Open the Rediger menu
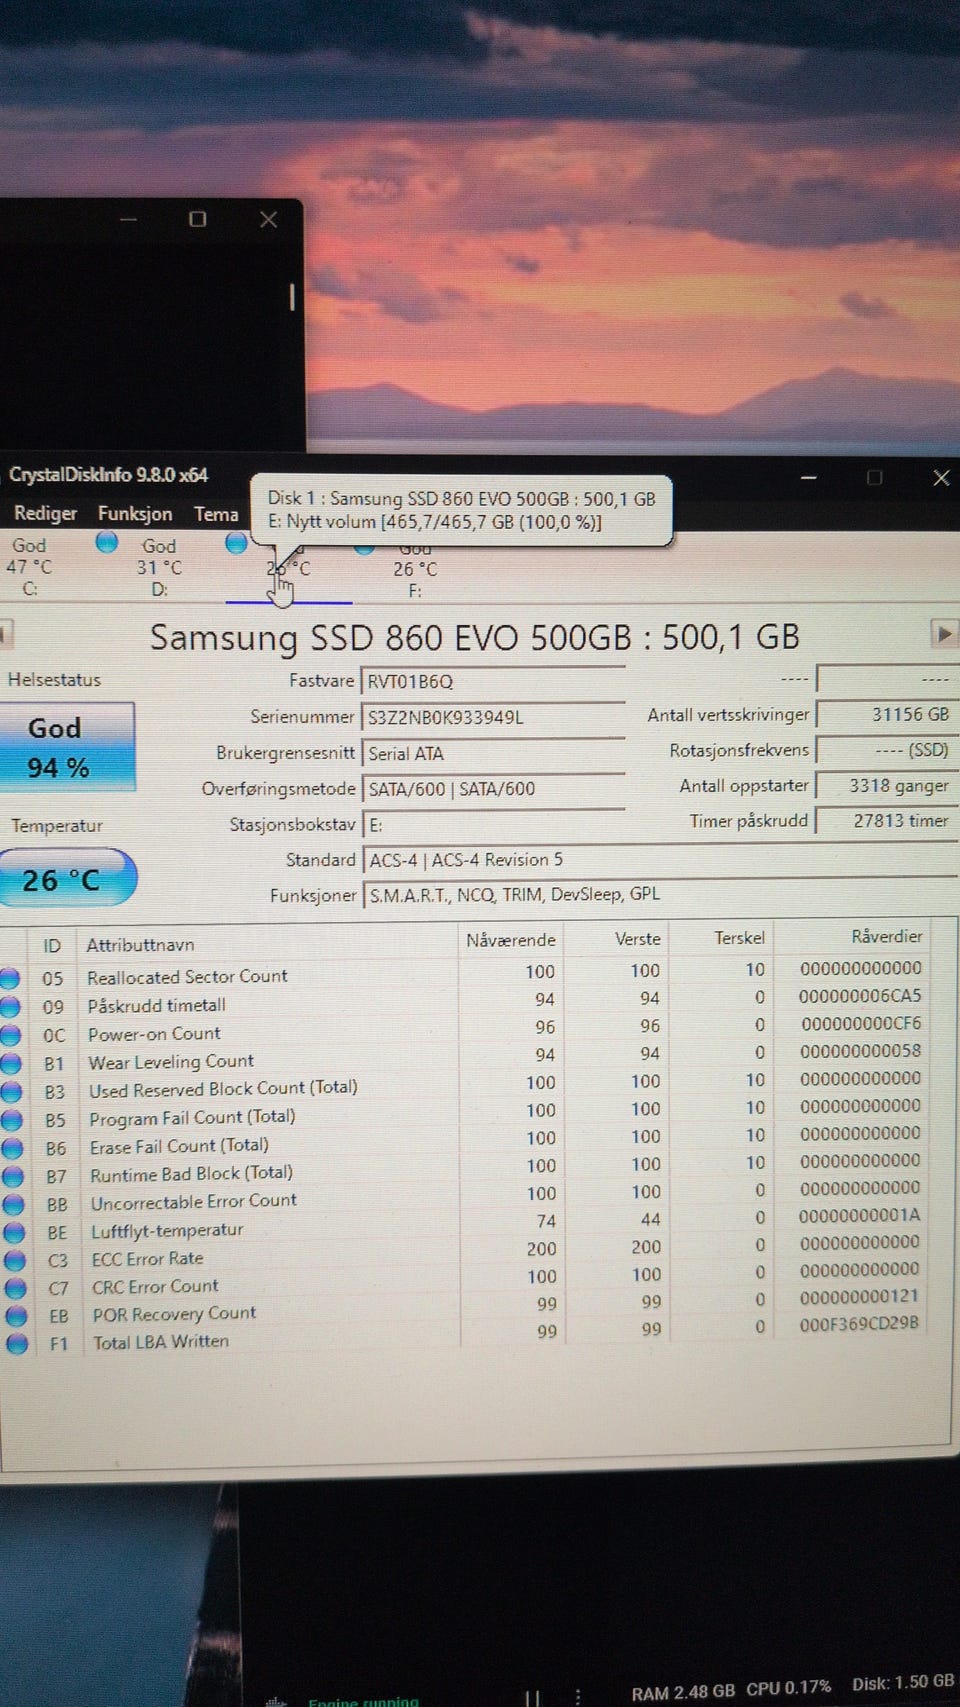The image size is (960, 1707). 45,513
